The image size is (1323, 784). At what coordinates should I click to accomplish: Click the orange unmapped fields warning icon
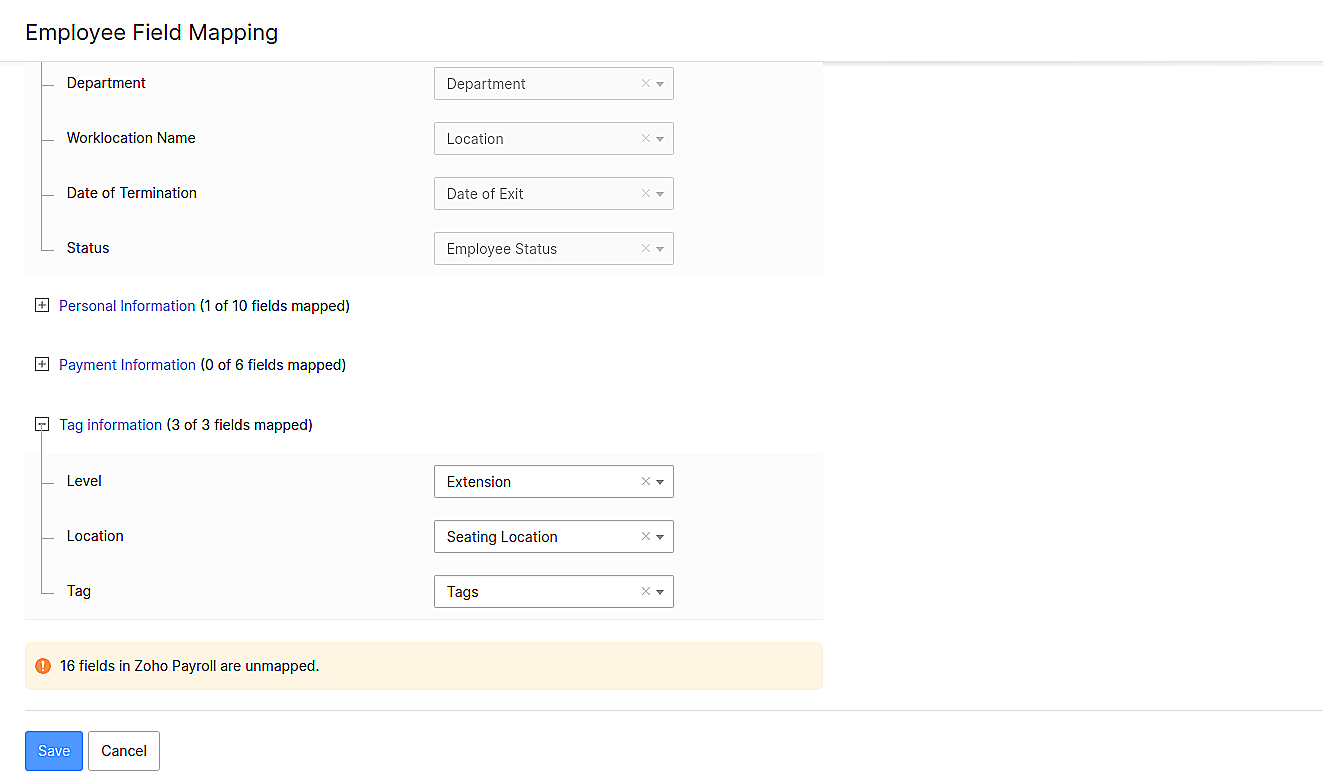coord(43,666)
